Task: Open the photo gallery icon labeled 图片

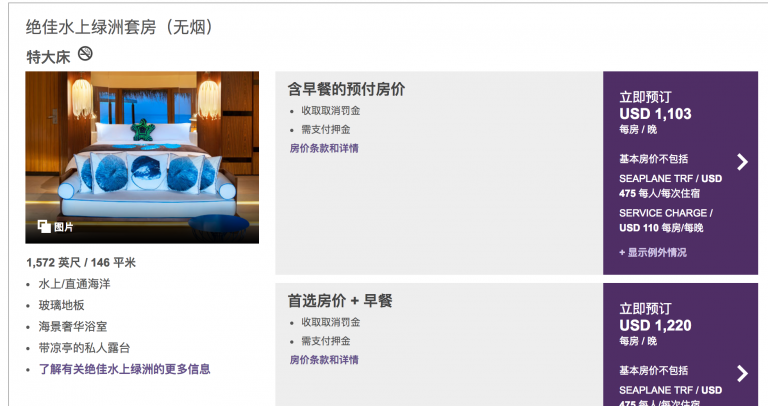Action: point(44,226)
